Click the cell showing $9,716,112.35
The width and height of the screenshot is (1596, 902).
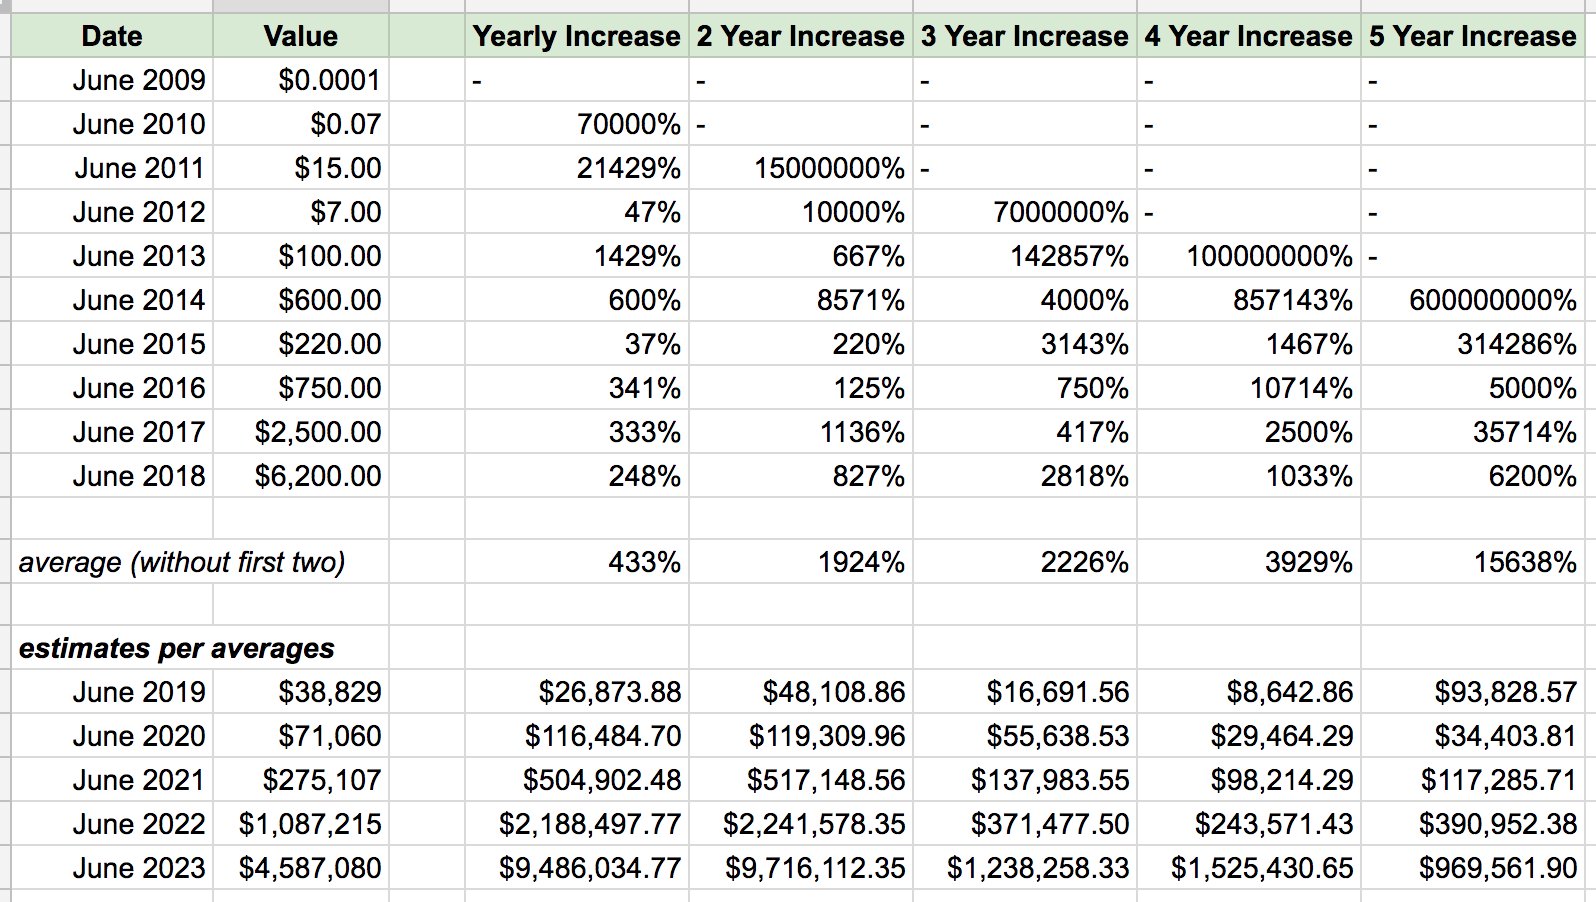pyautogui.click(x=801, y=868)
